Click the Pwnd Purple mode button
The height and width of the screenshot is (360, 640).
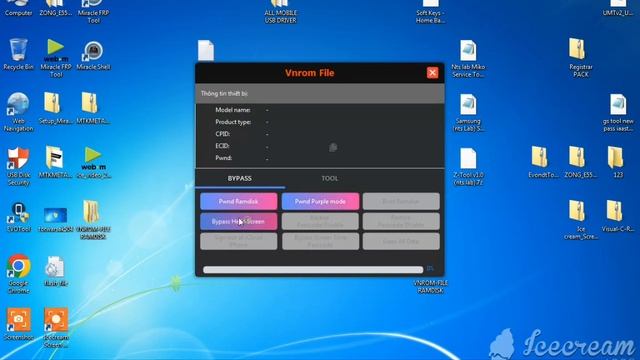click(320, 202)
